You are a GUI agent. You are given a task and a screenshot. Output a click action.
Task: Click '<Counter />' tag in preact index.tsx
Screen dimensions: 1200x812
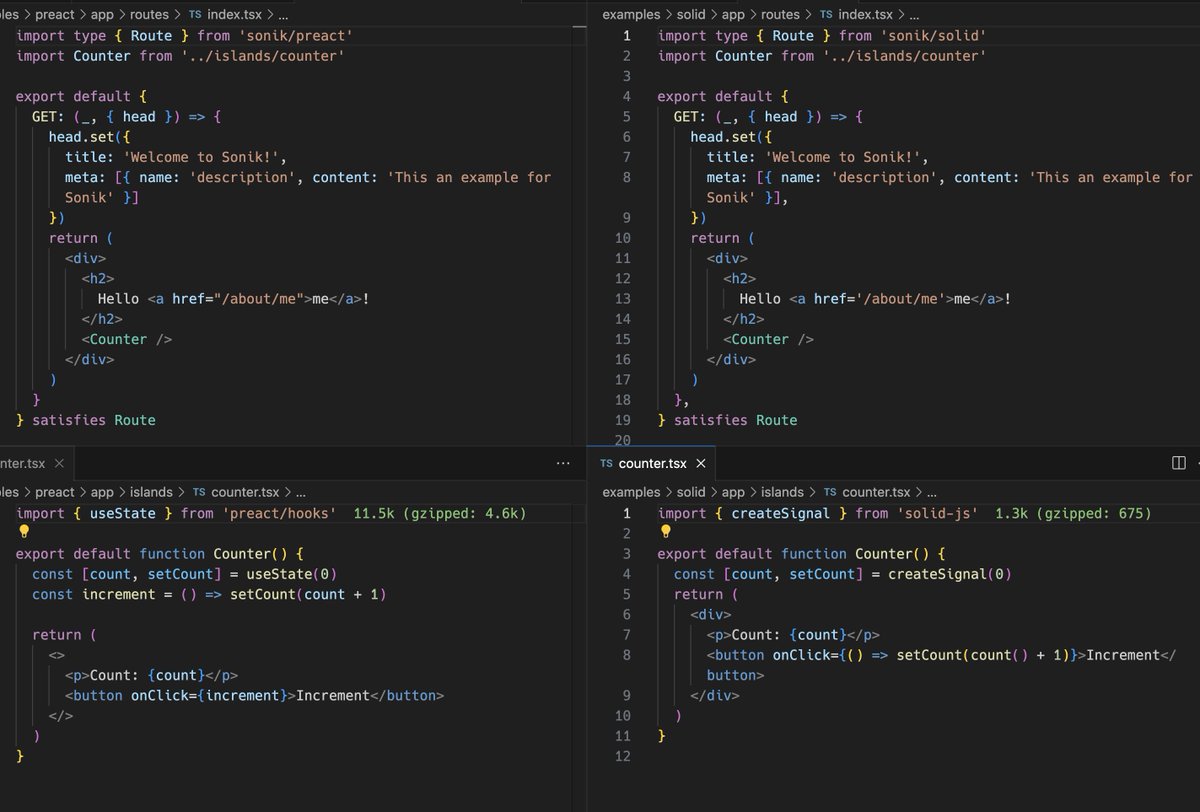click(x=127, y=339)
